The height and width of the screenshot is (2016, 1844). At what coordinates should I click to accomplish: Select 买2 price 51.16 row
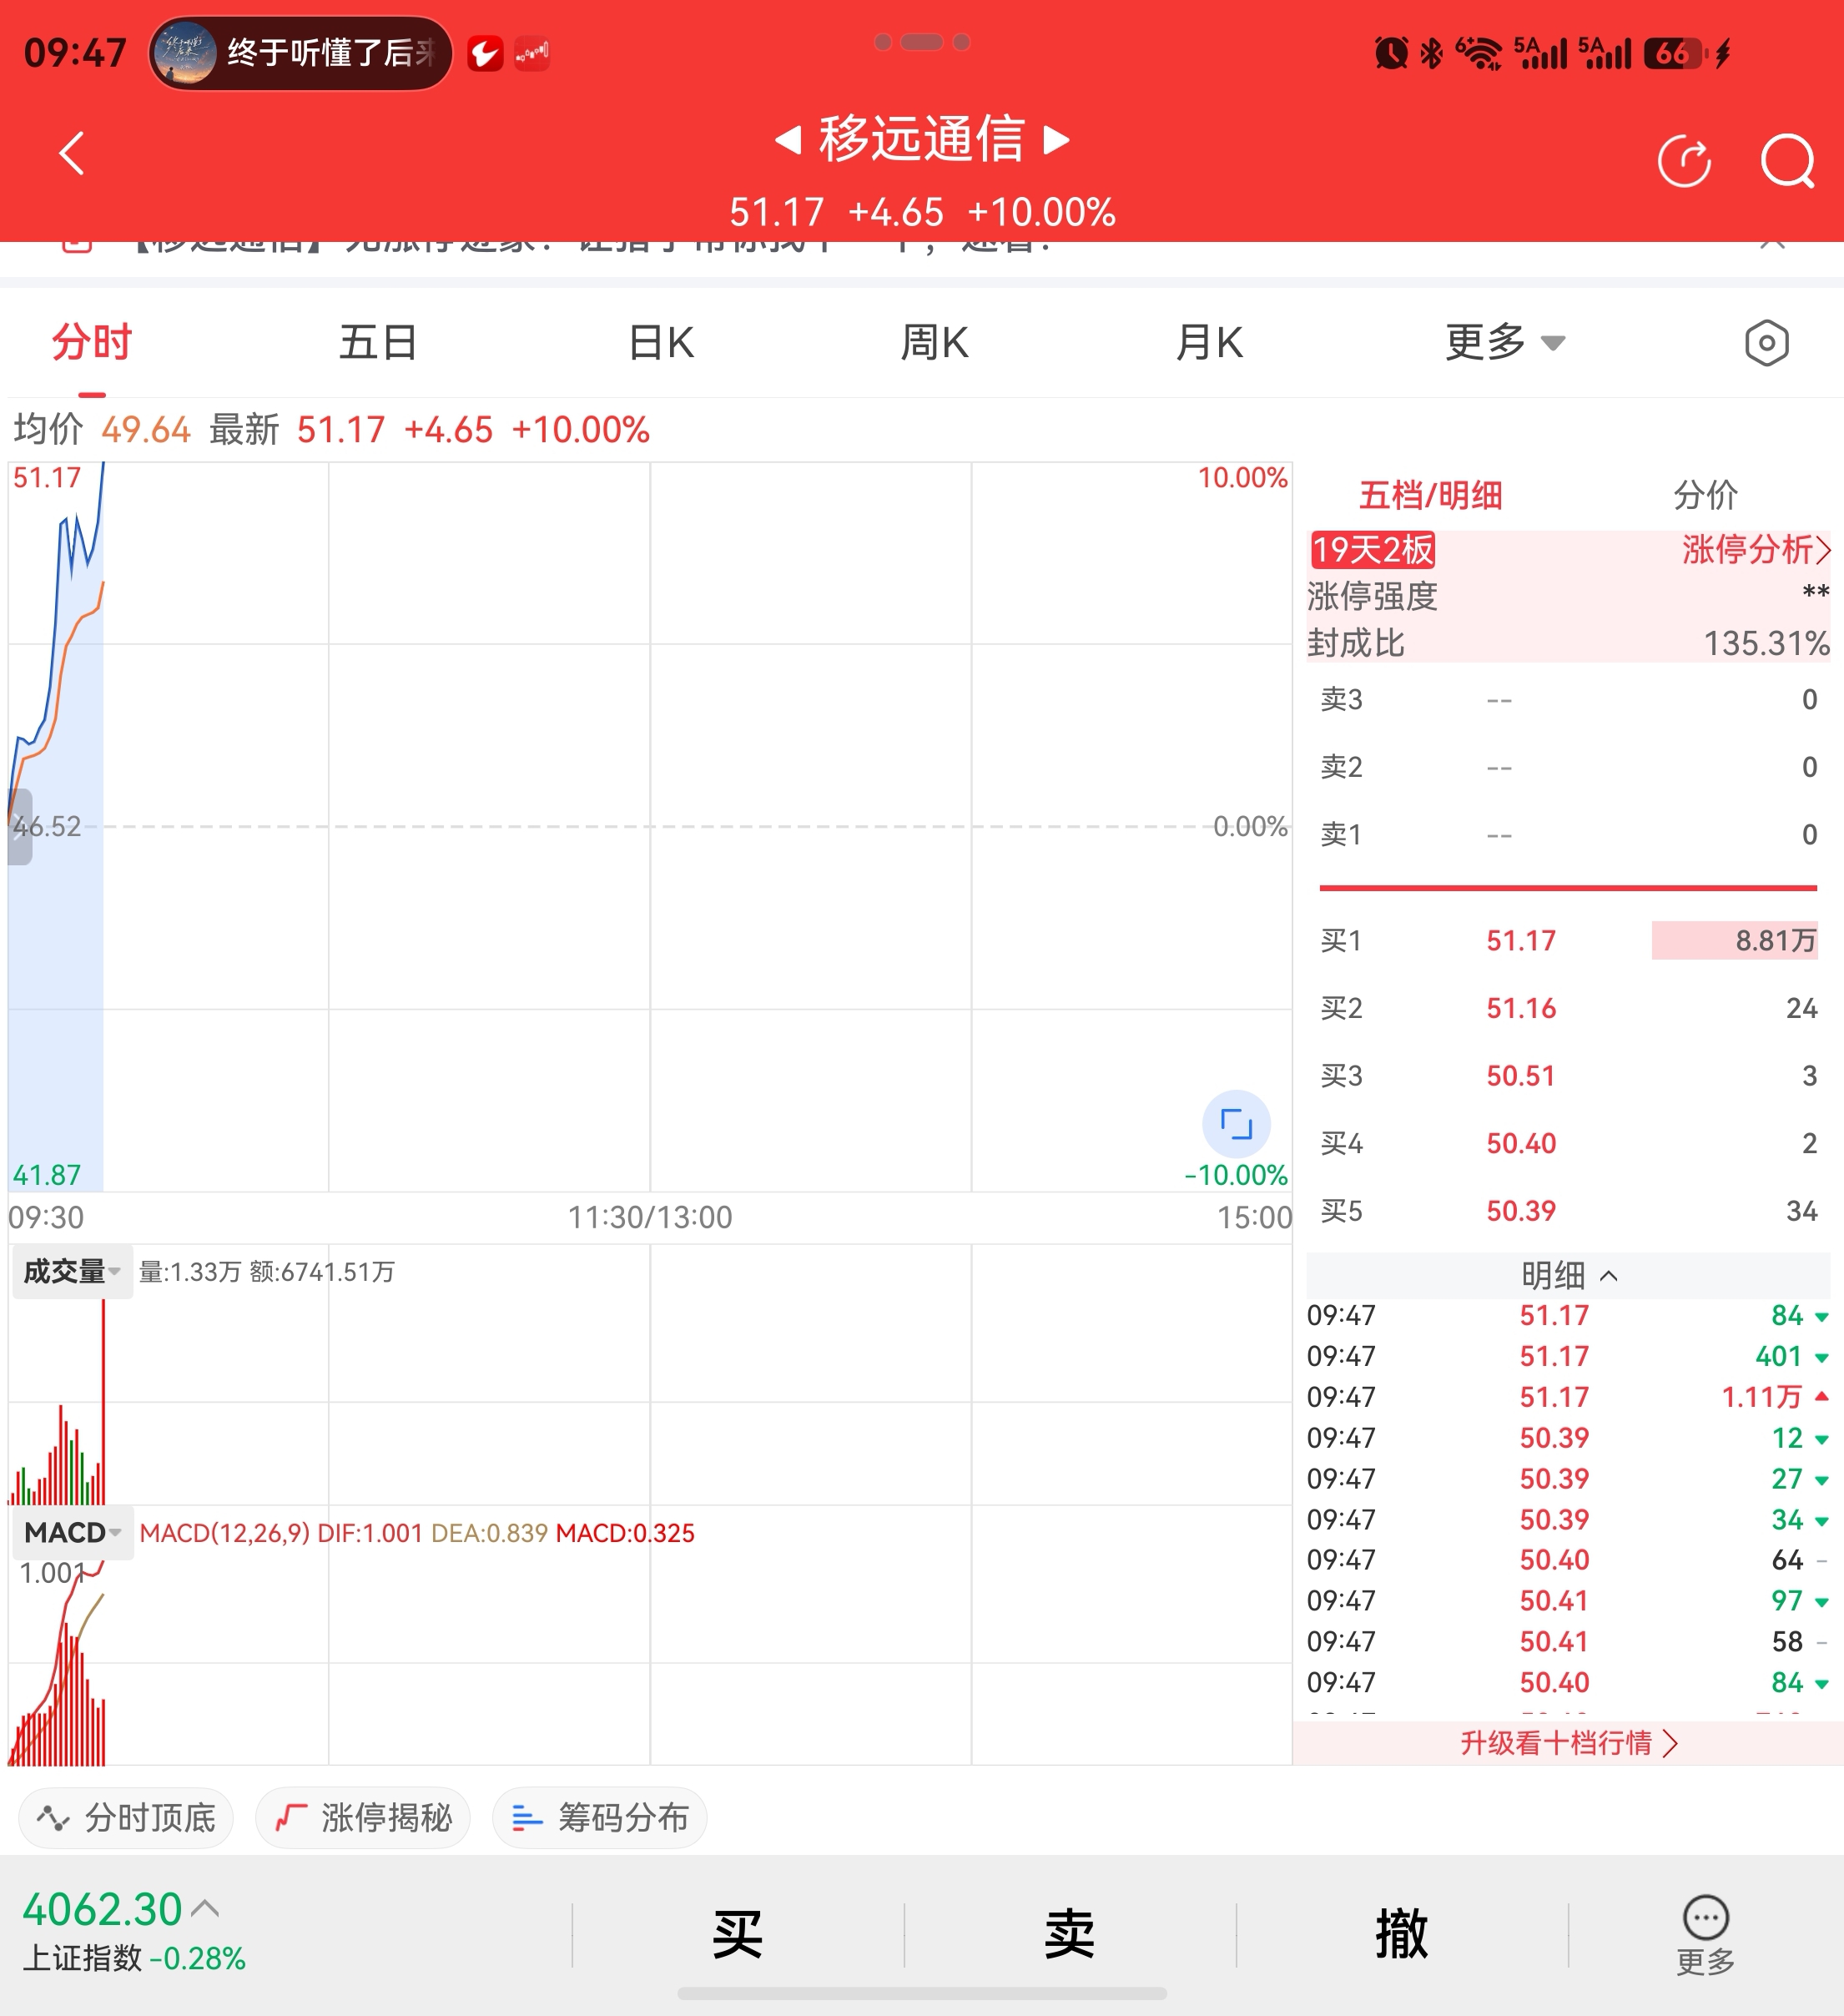[1568, 1008]
